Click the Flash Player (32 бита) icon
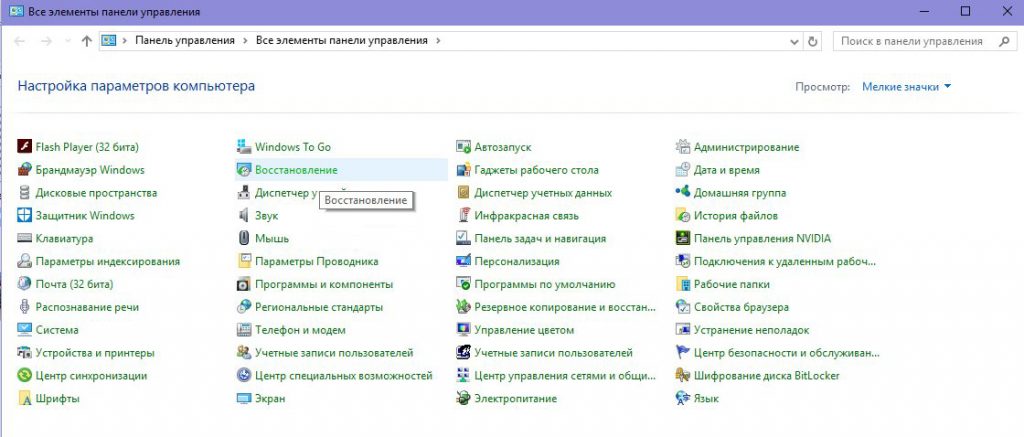Screen dimensions: 1024x437 24,146
